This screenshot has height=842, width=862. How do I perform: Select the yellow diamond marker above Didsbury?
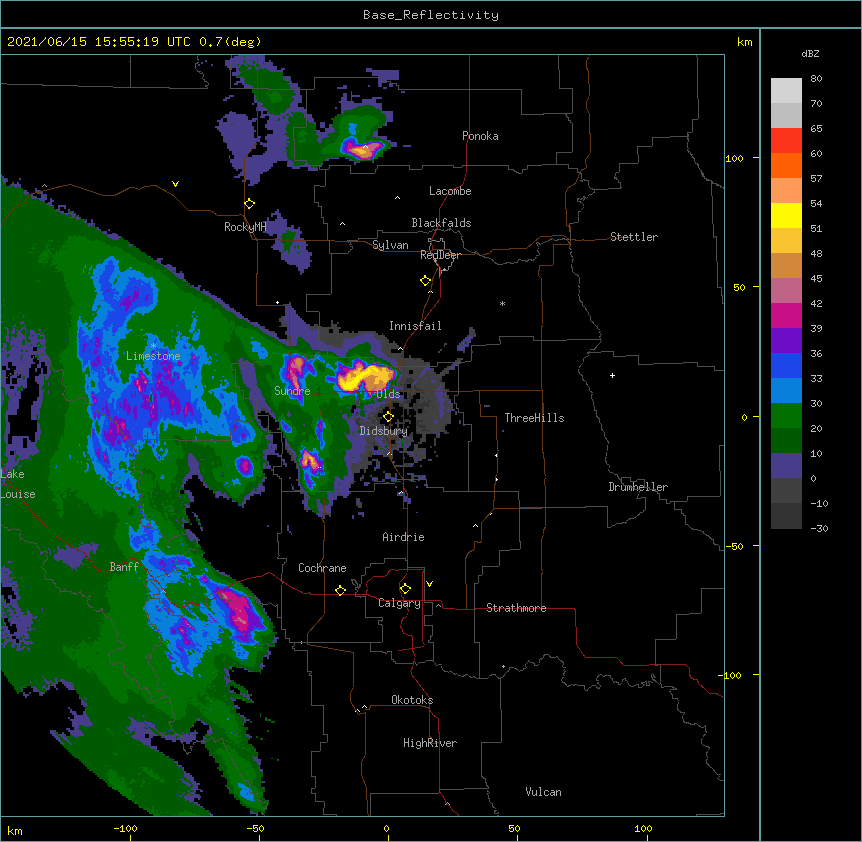[x=389, y=417]
